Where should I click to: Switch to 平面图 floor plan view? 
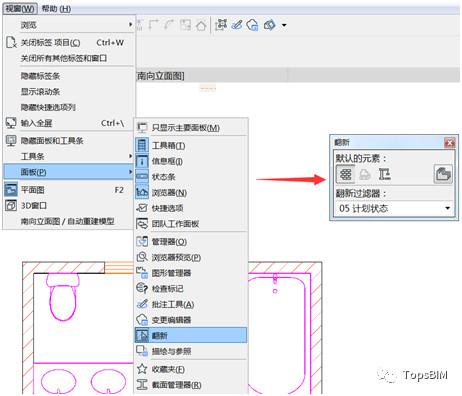[69, 190]
